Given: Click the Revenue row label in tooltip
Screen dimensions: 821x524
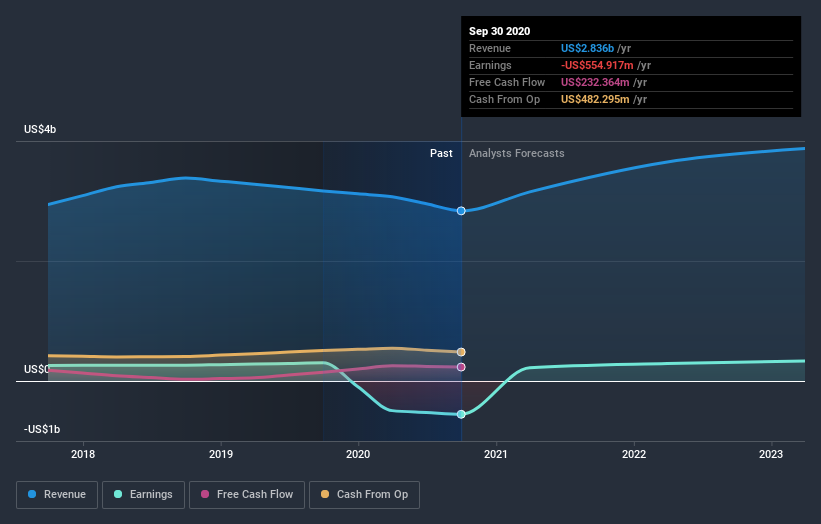Looking at the screenshot, I should (490, 48).
